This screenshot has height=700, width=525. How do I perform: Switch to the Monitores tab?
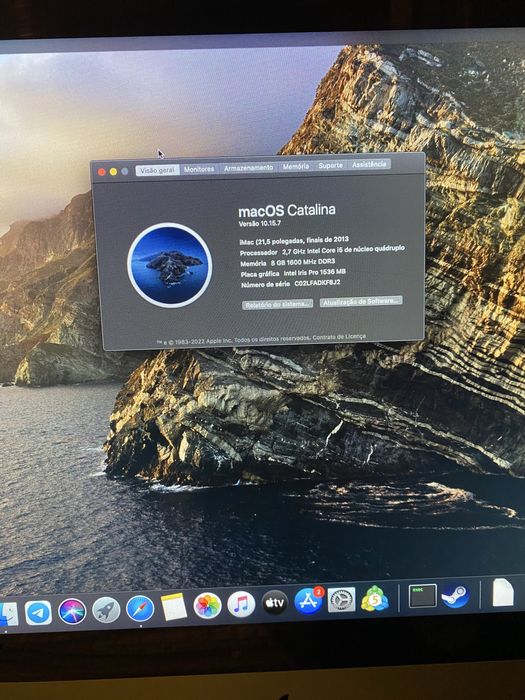(x=199, y=169)
